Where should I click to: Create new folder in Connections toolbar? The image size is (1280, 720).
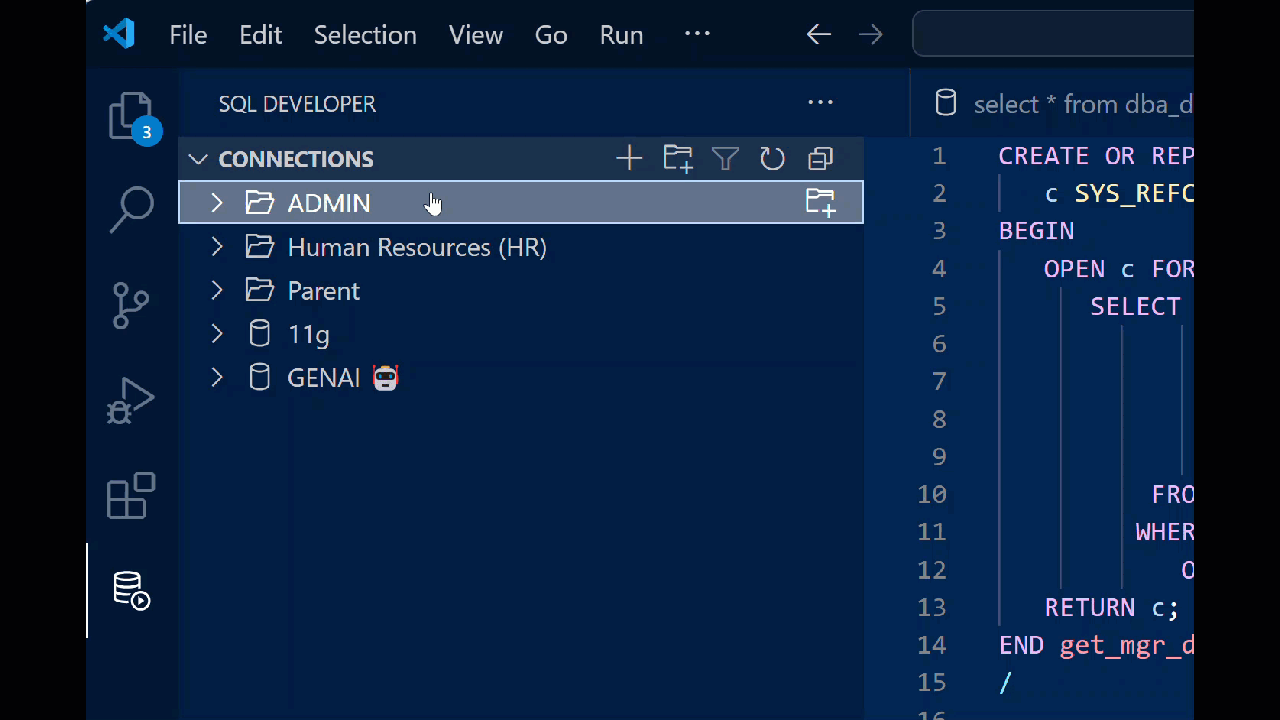coord(678,158)
